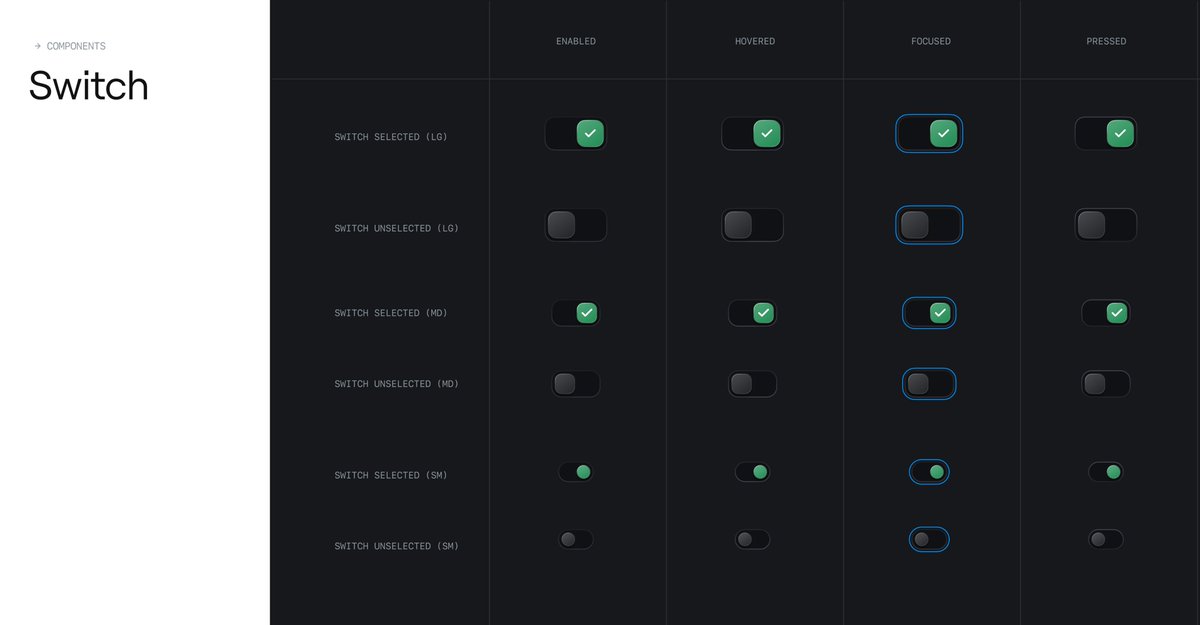Click the SWITCH UNSELECTED (SM) row label

tap(397, 546)
